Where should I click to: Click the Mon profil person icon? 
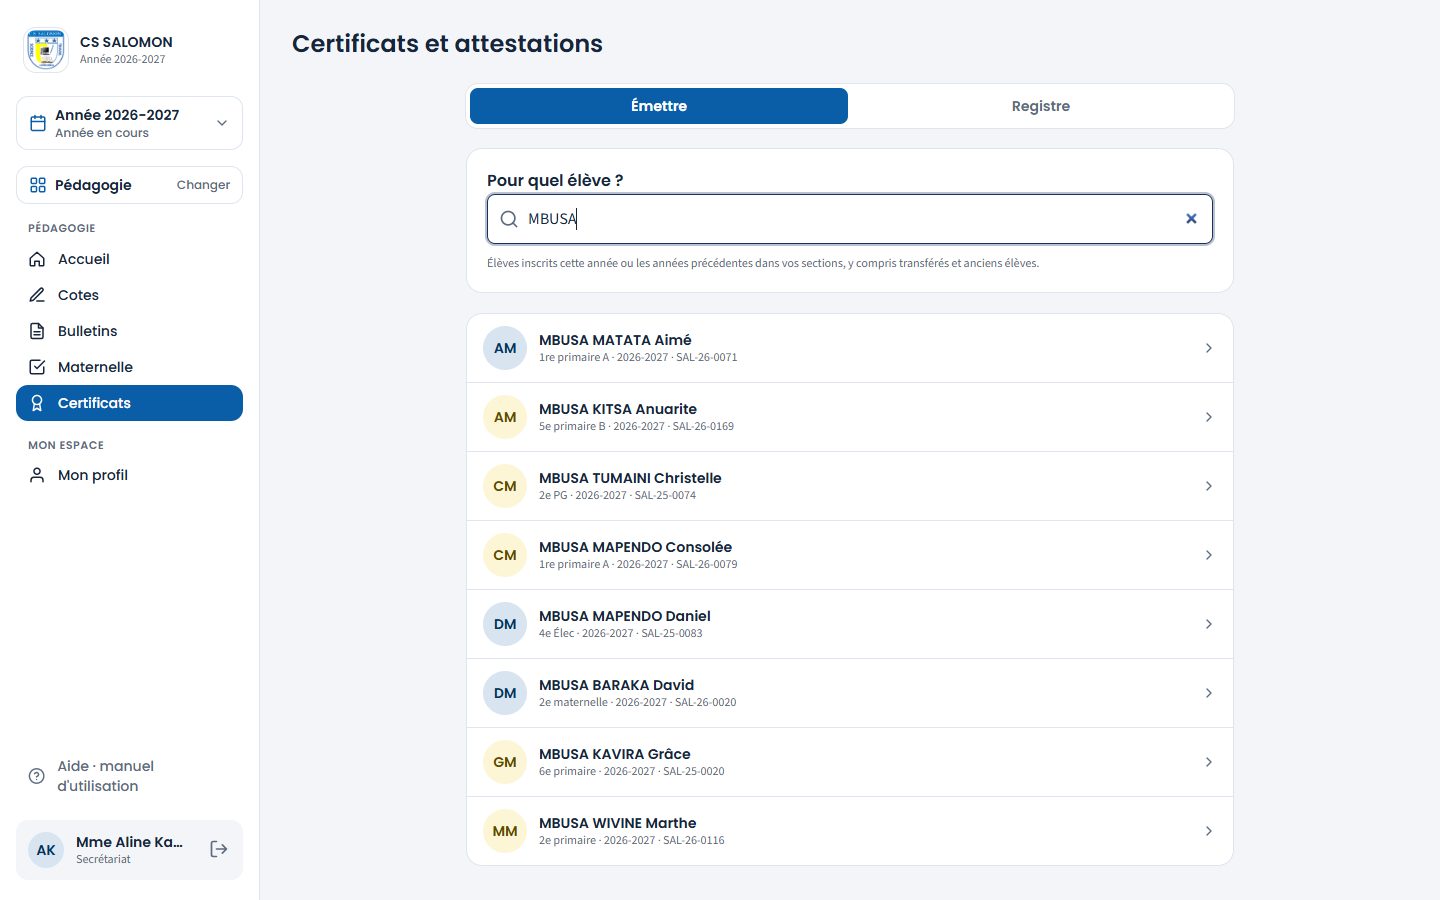[x=37, y=475]
